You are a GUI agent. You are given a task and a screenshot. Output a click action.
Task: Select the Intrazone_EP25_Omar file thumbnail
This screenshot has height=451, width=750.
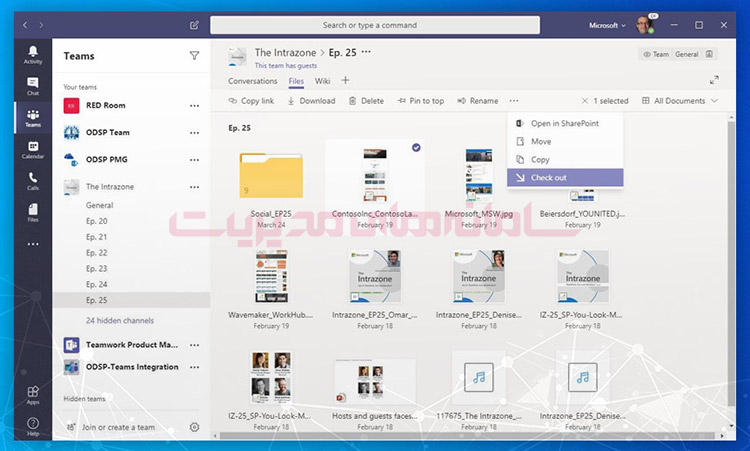(x=375, y=276)
